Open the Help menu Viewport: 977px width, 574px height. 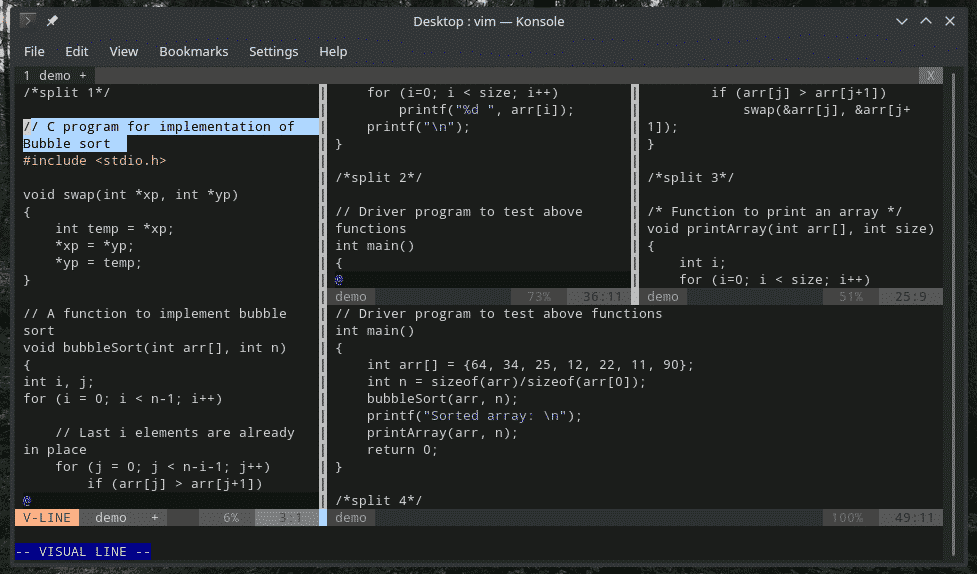click(x=333, y=52)
